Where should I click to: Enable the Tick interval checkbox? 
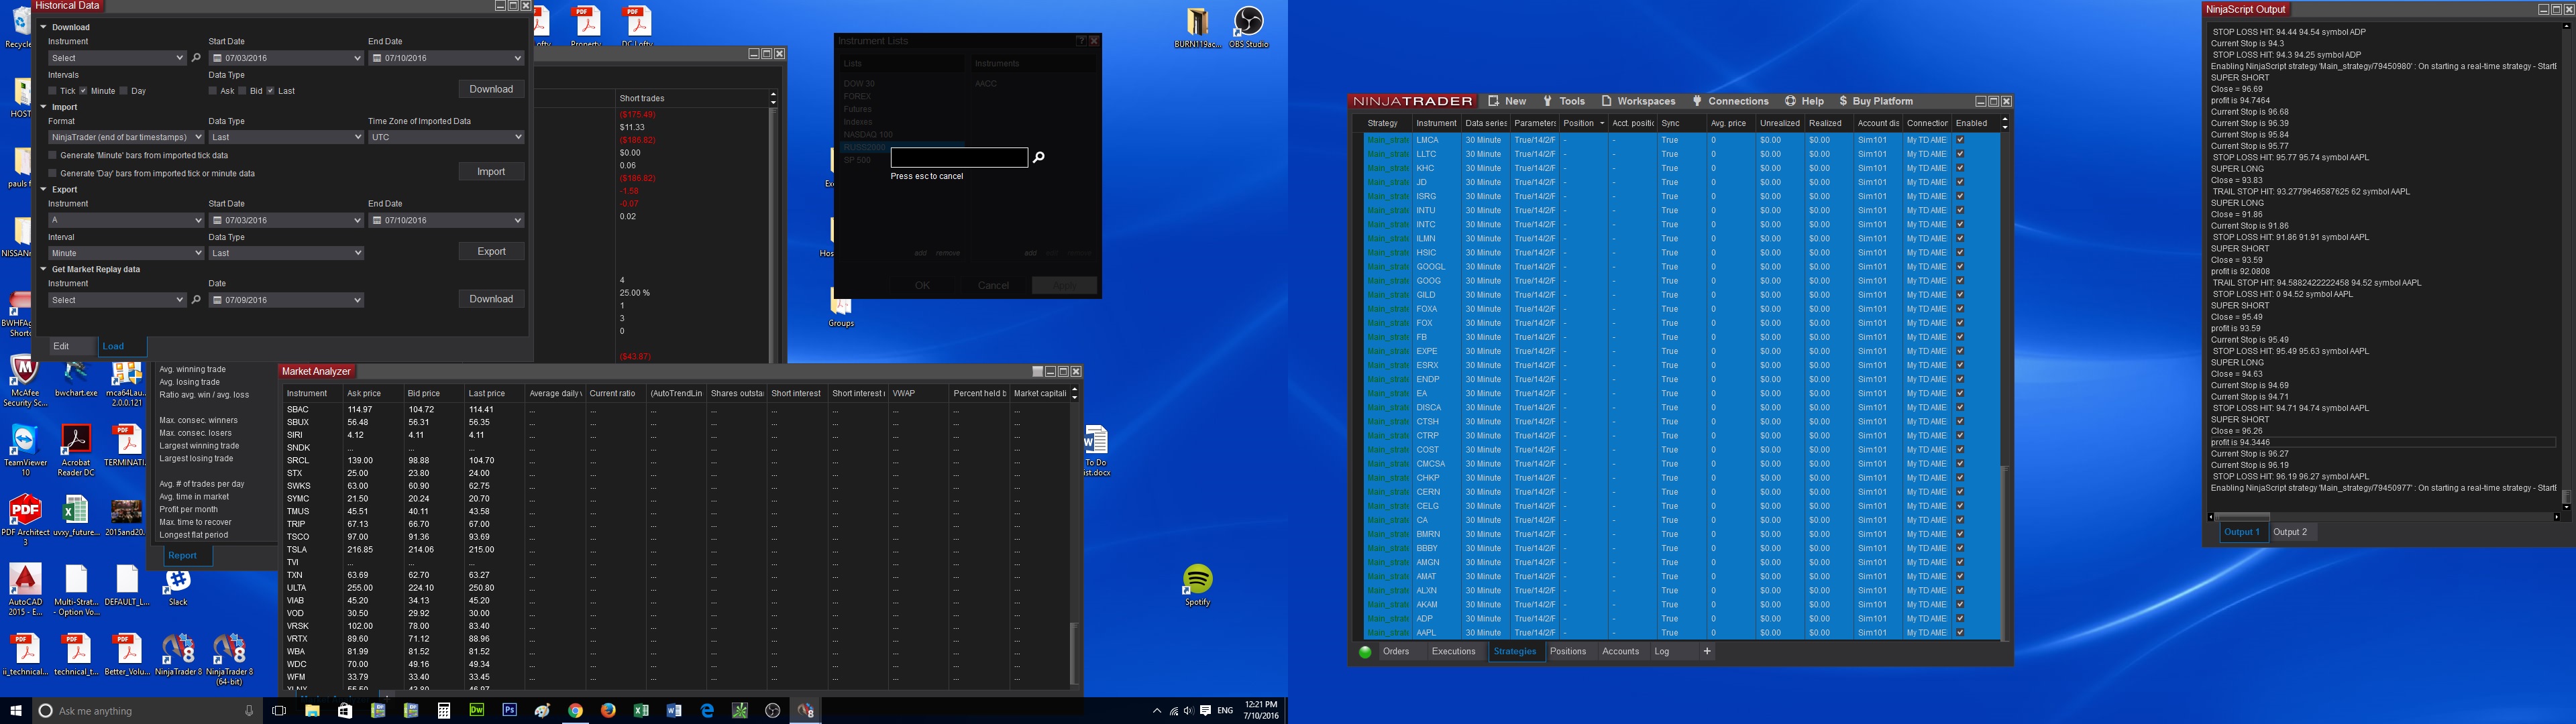(x=54, y=91)
